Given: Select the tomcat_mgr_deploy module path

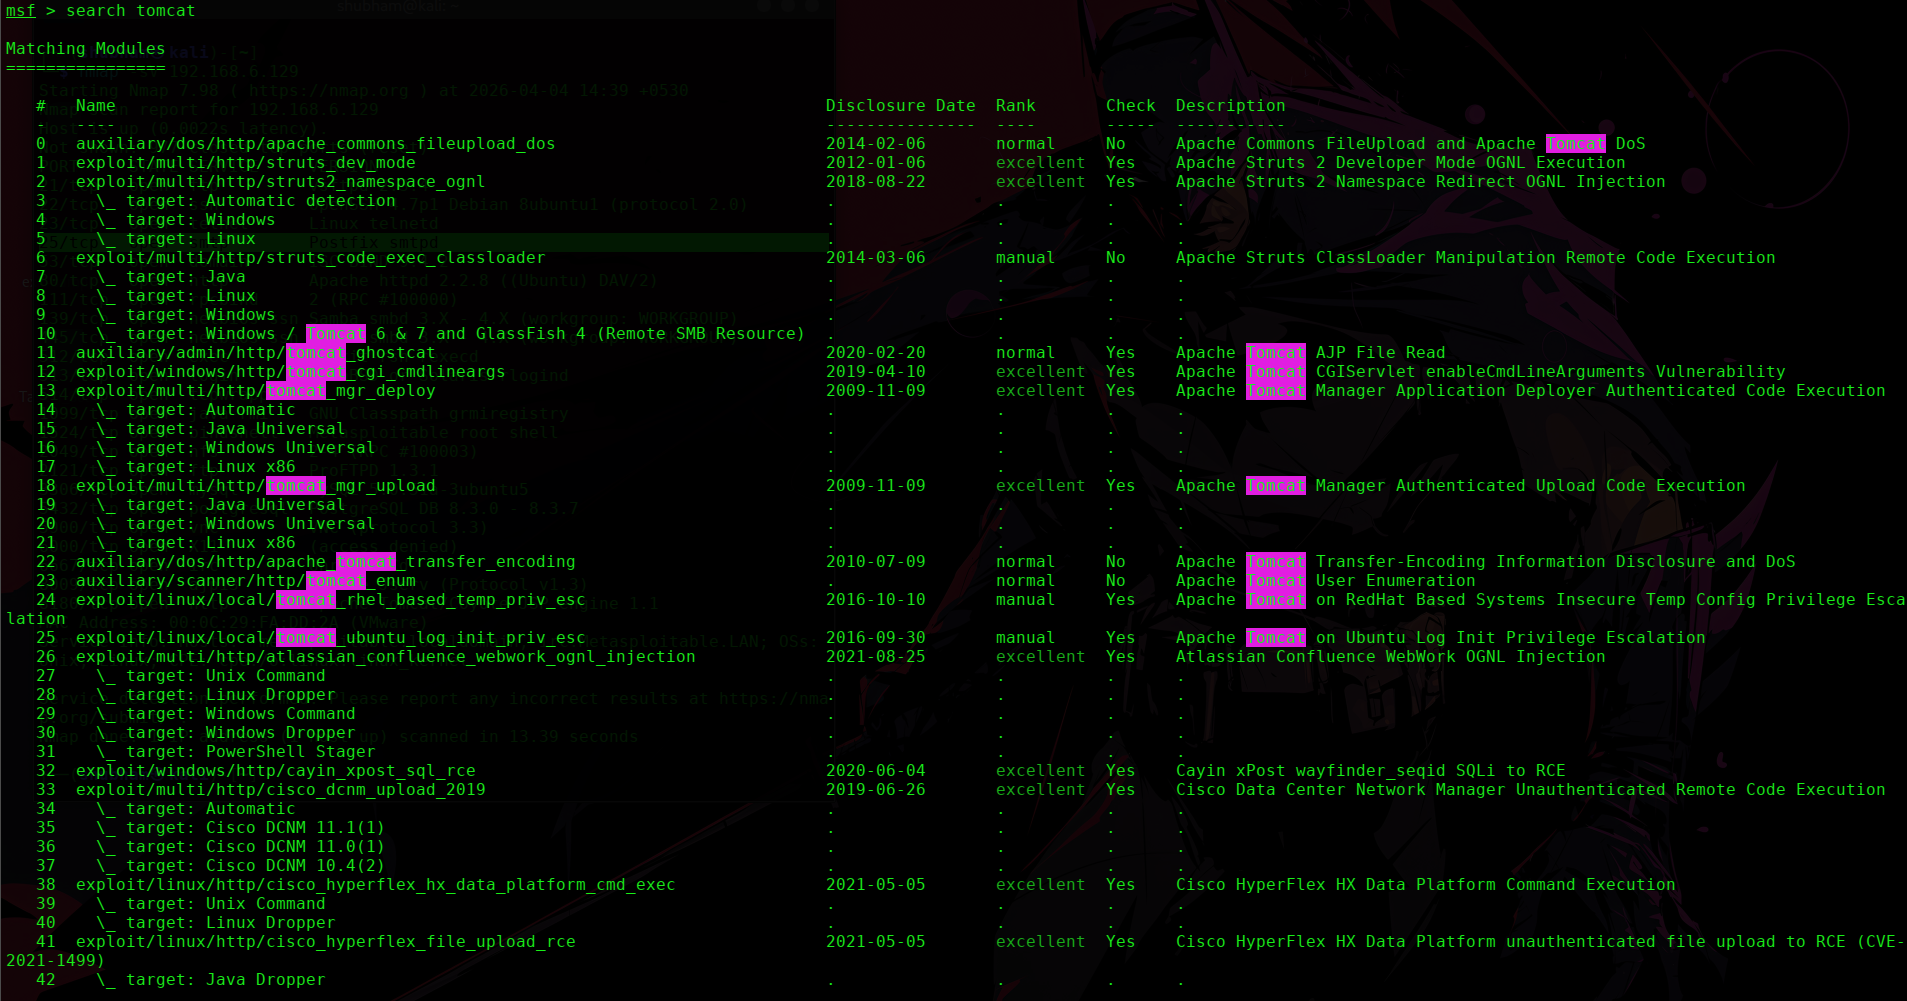Looking at the screenshot, I should pyautogui.click(x=255, y=391).
